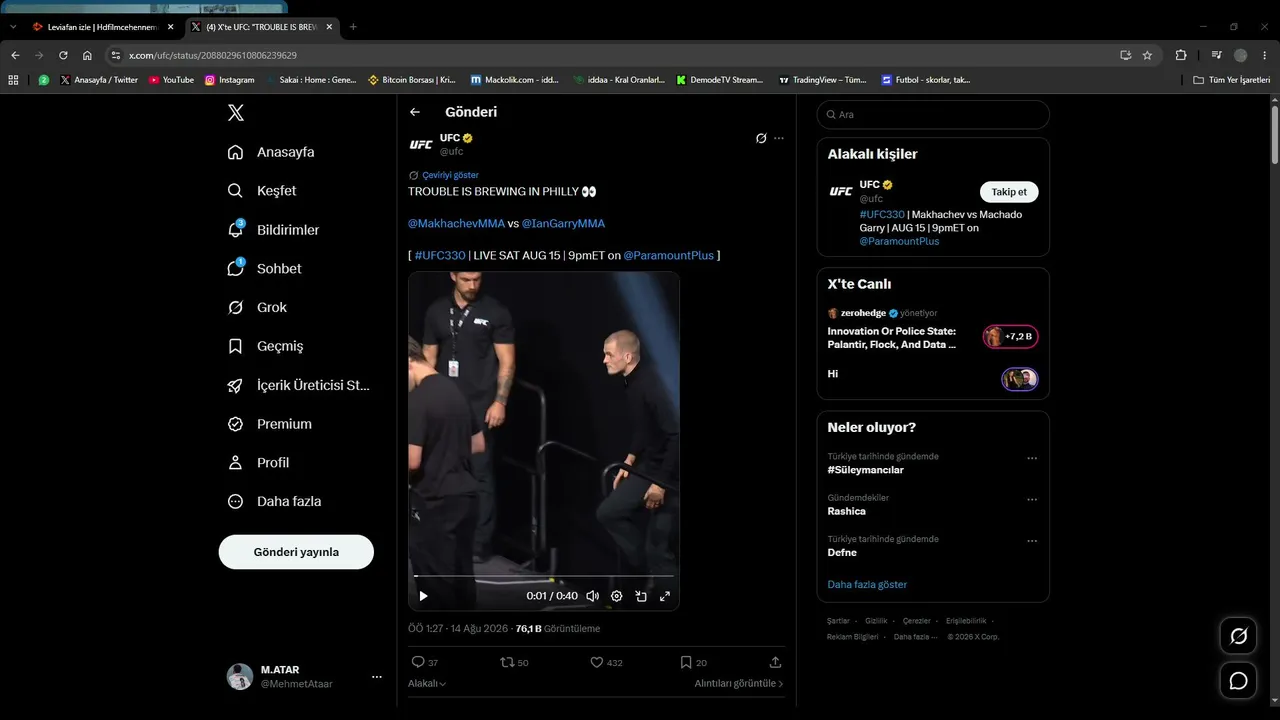This screenshot has width=1280, height=720.
Task: Open Geçmiş bookmarks
Action: [266, 346]
